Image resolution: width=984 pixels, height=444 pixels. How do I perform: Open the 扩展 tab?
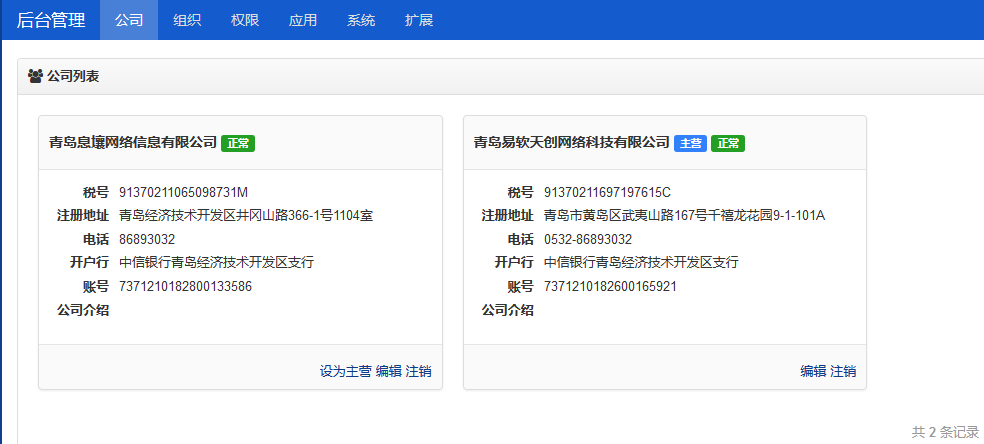[x=419, y=20]
